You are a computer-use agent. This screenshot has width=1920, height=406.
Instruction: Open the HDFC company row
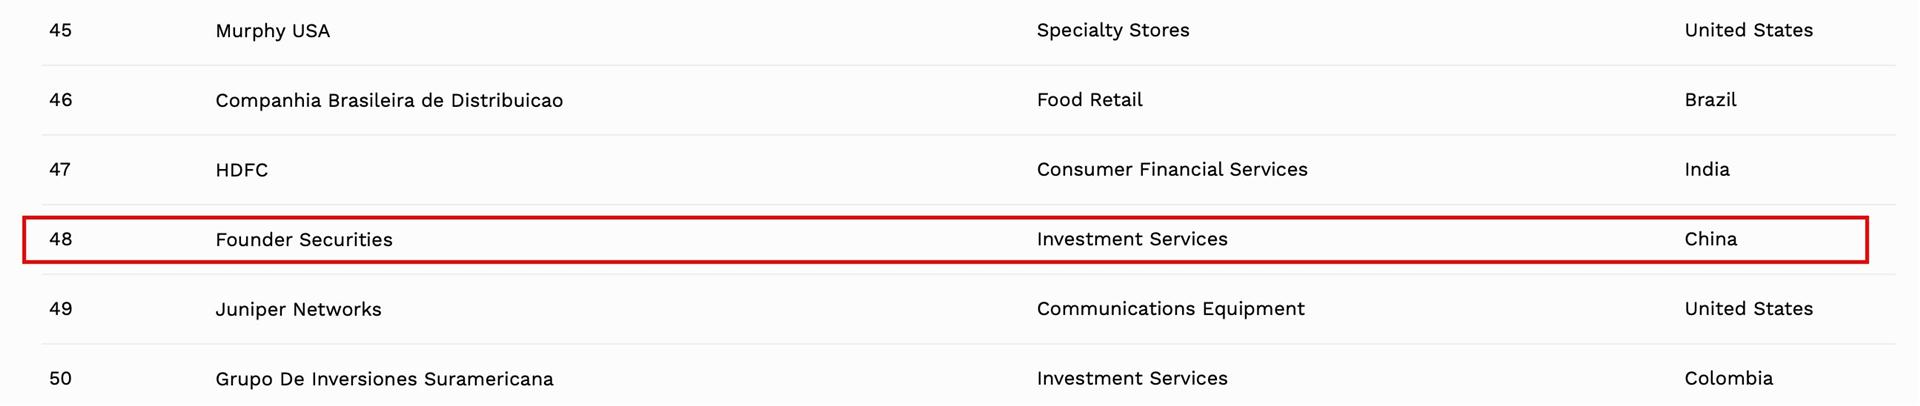click(x=241, y=170)
